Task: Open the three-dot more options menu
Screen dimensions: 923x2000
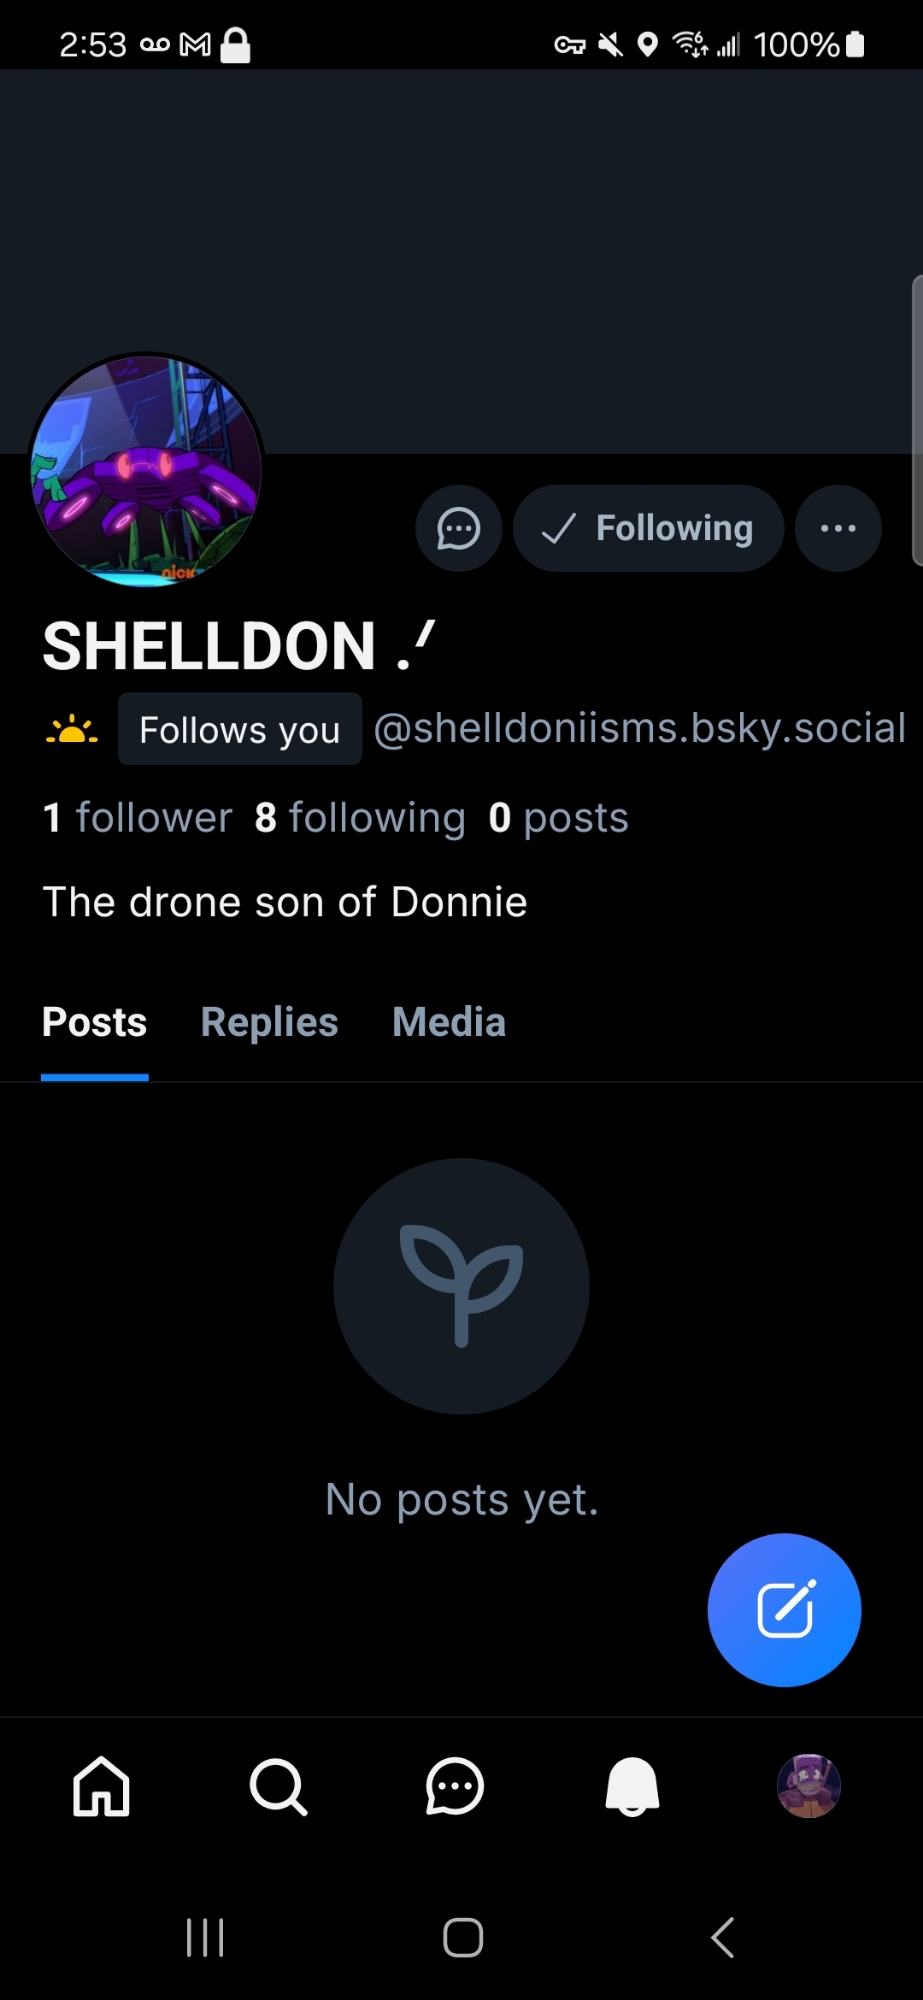Action: 838,528
